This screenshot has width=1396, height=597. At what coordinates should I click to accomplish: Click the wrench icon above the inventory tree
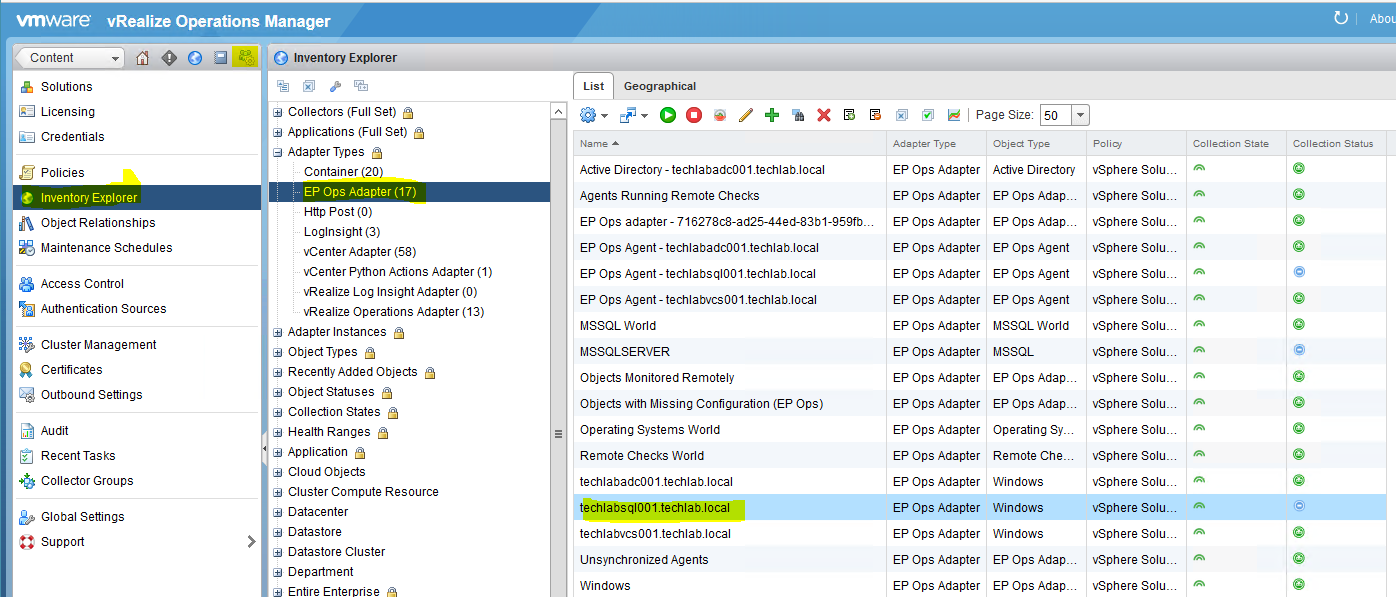pyautogui.click(x=335, y=87)
